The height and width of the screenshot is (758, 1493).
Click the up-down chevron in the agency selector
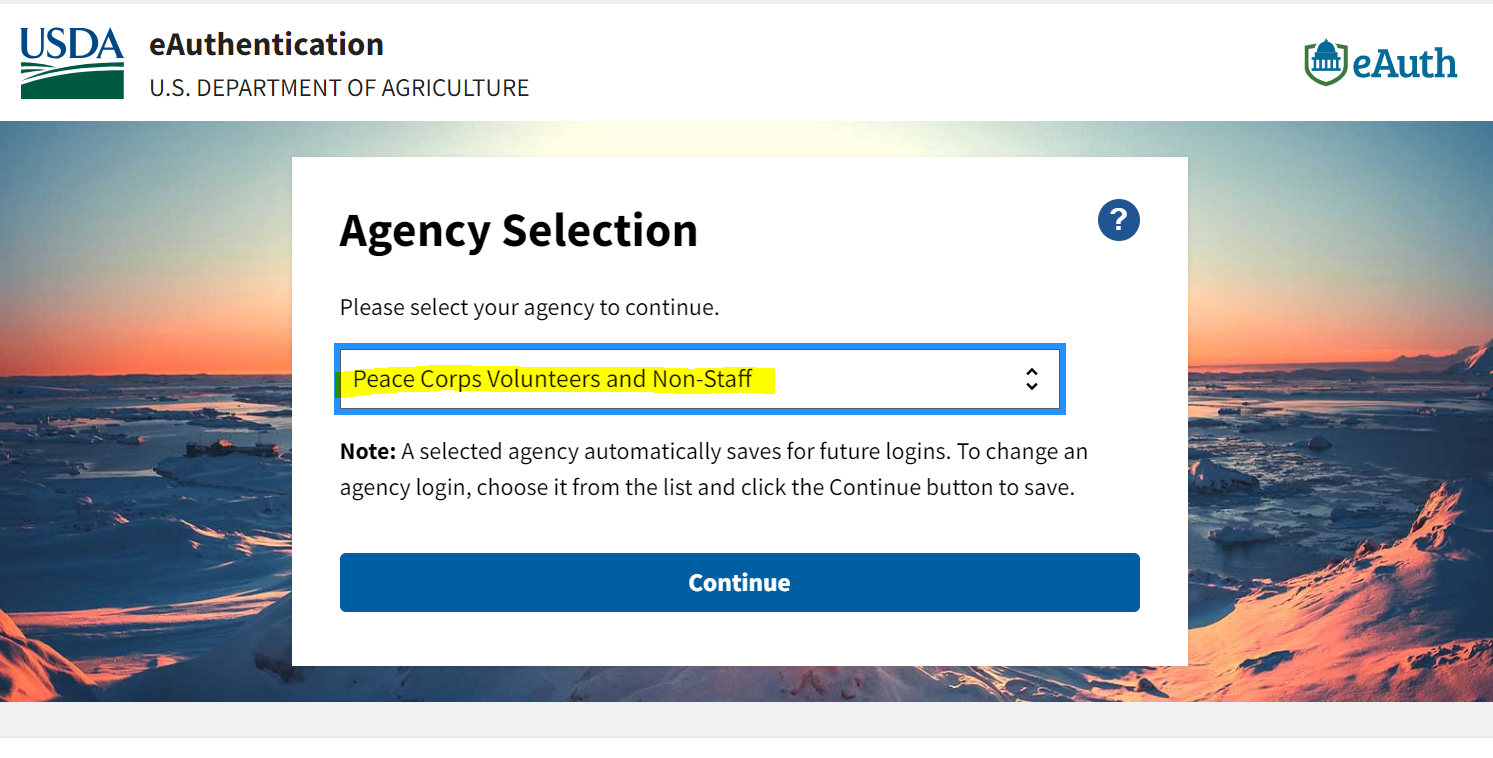pyautogui.click(x=1031, y=379)
